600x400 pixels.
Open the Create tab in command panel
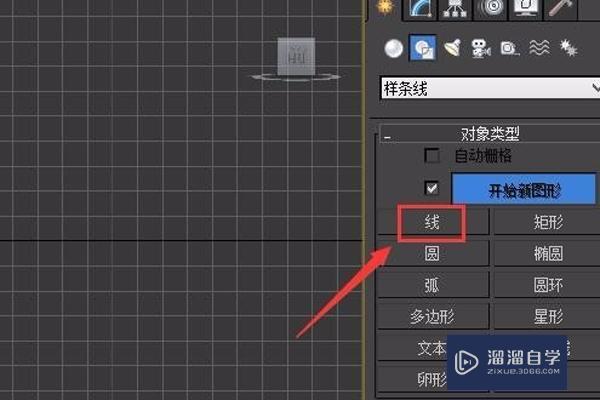pos(385,8)
